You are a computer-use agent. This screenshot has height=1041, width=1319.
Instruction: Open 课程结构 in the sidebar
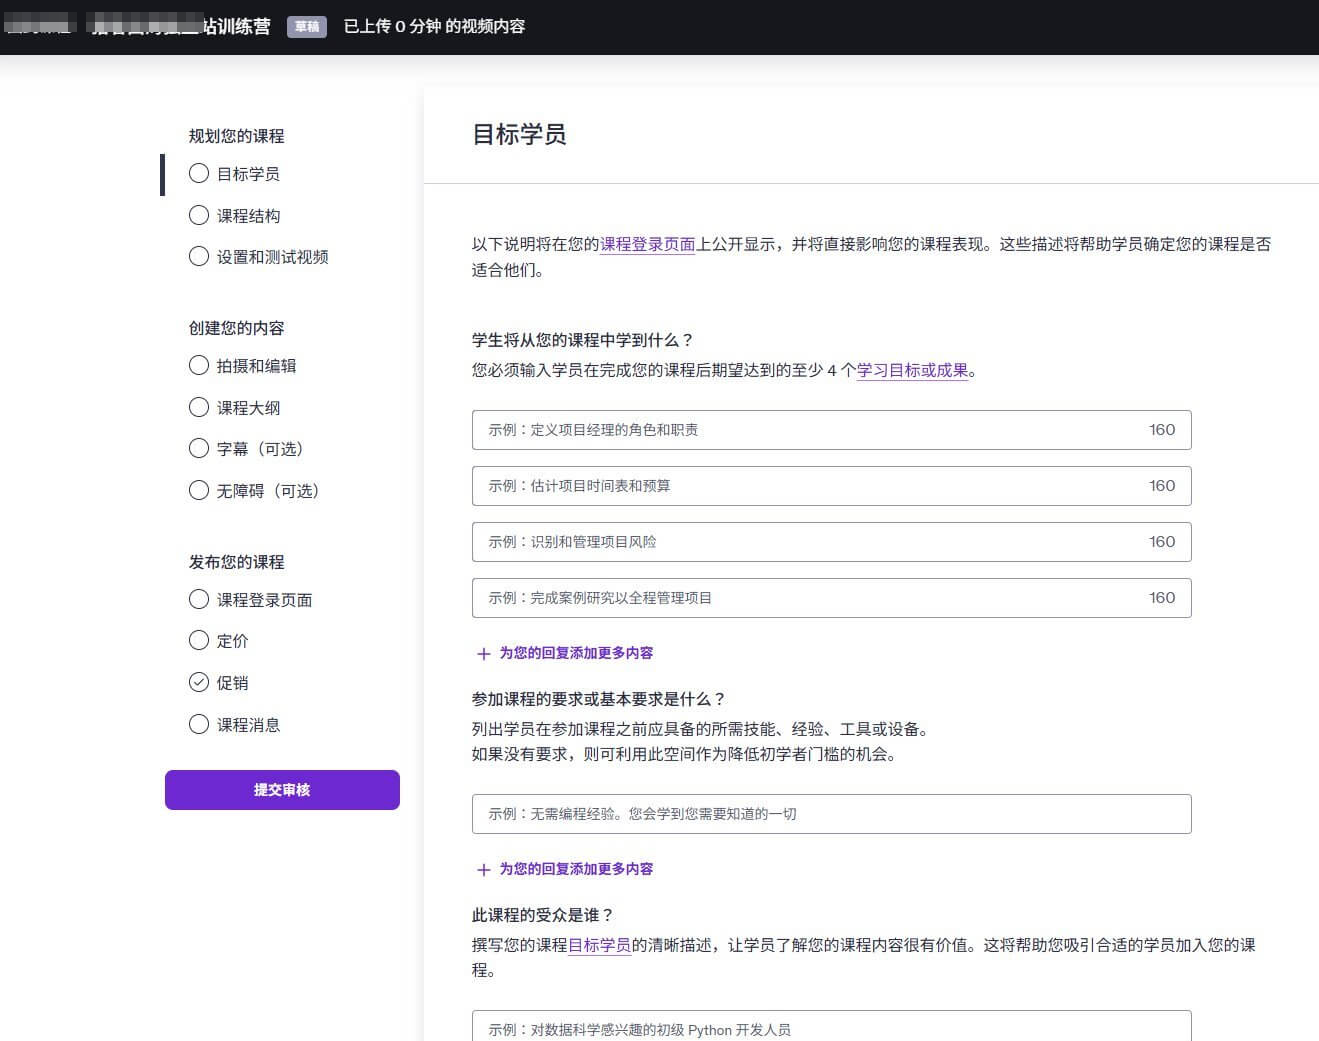[249, 216]
